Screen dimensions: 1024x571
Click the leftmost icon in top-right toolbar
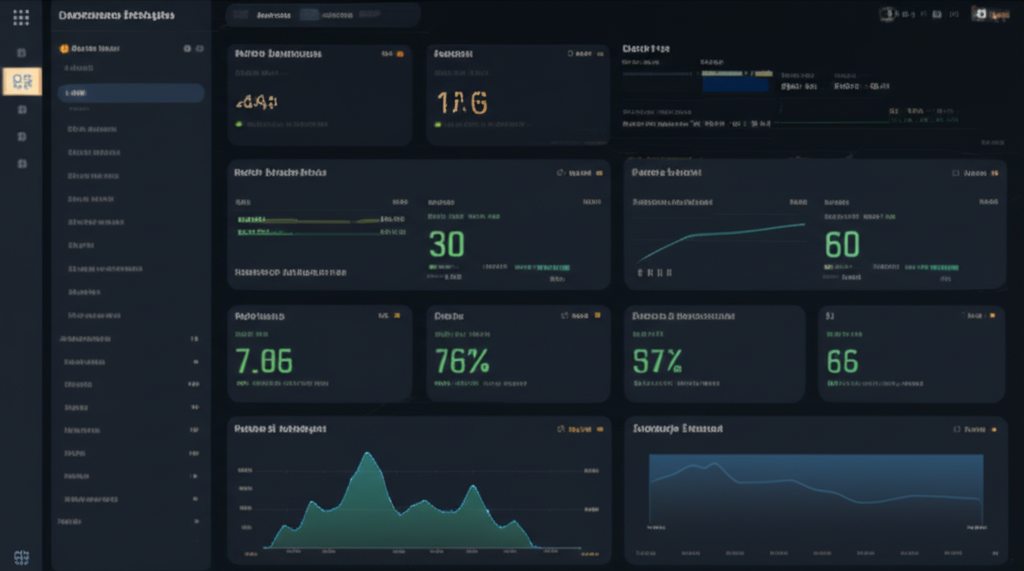(x=886, y=15)
